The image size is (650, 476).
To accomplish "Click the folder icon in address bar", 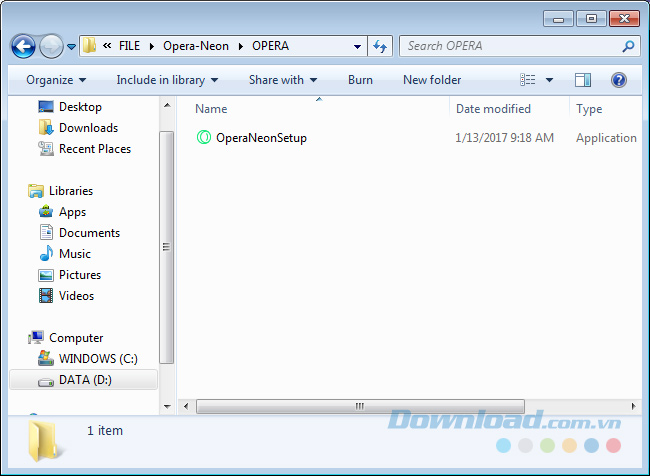I will (x=89, y=46).
